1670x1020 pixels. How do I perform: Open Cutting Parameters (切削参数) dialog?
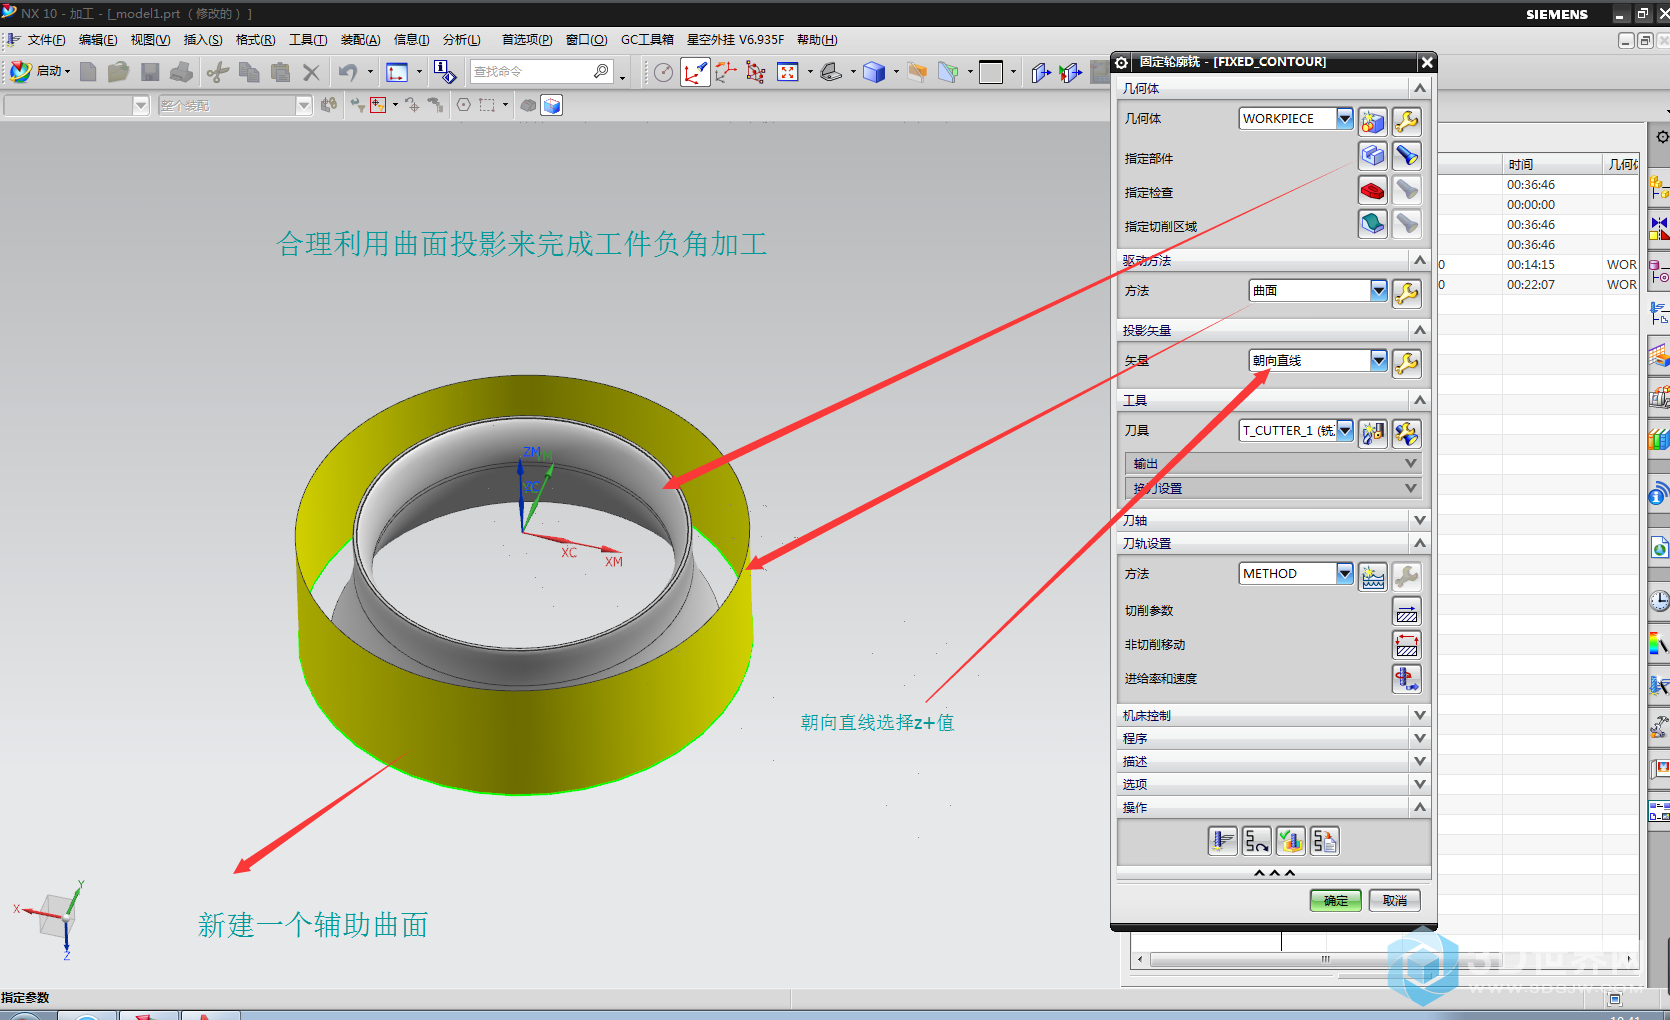1407,611
